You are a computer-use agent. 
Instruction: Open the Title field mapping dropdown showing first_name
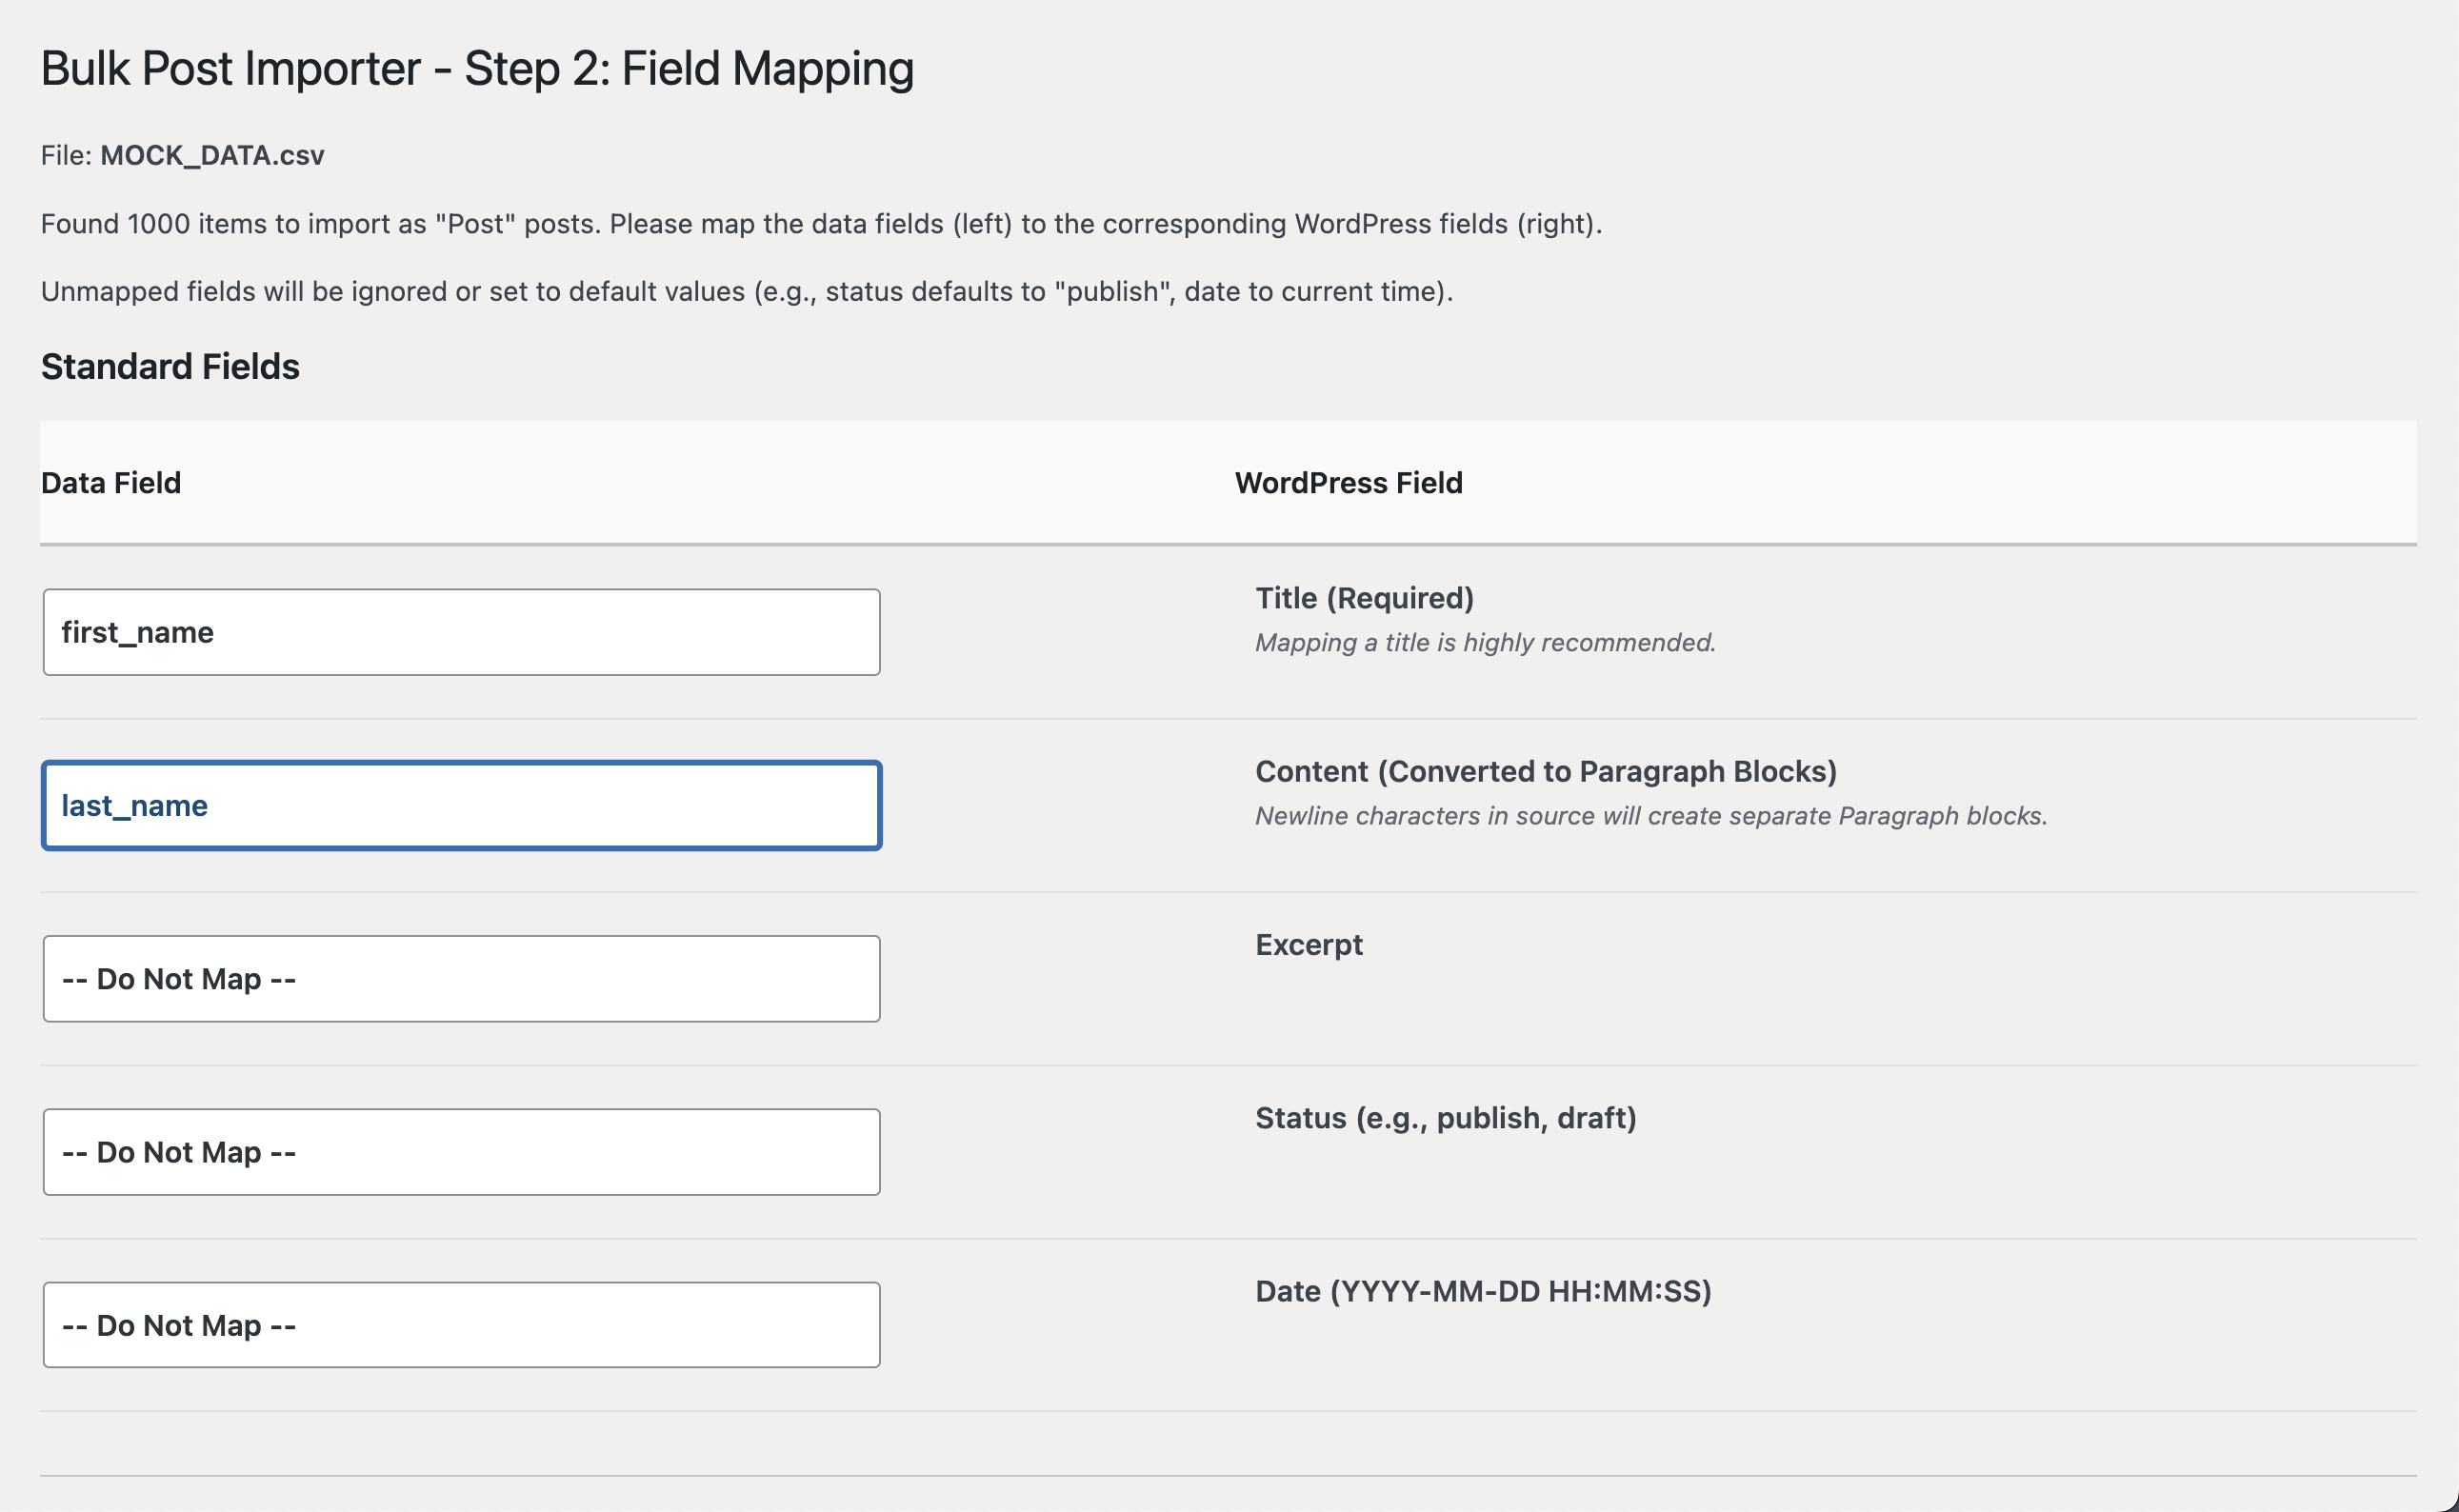(x=461, y=632)
